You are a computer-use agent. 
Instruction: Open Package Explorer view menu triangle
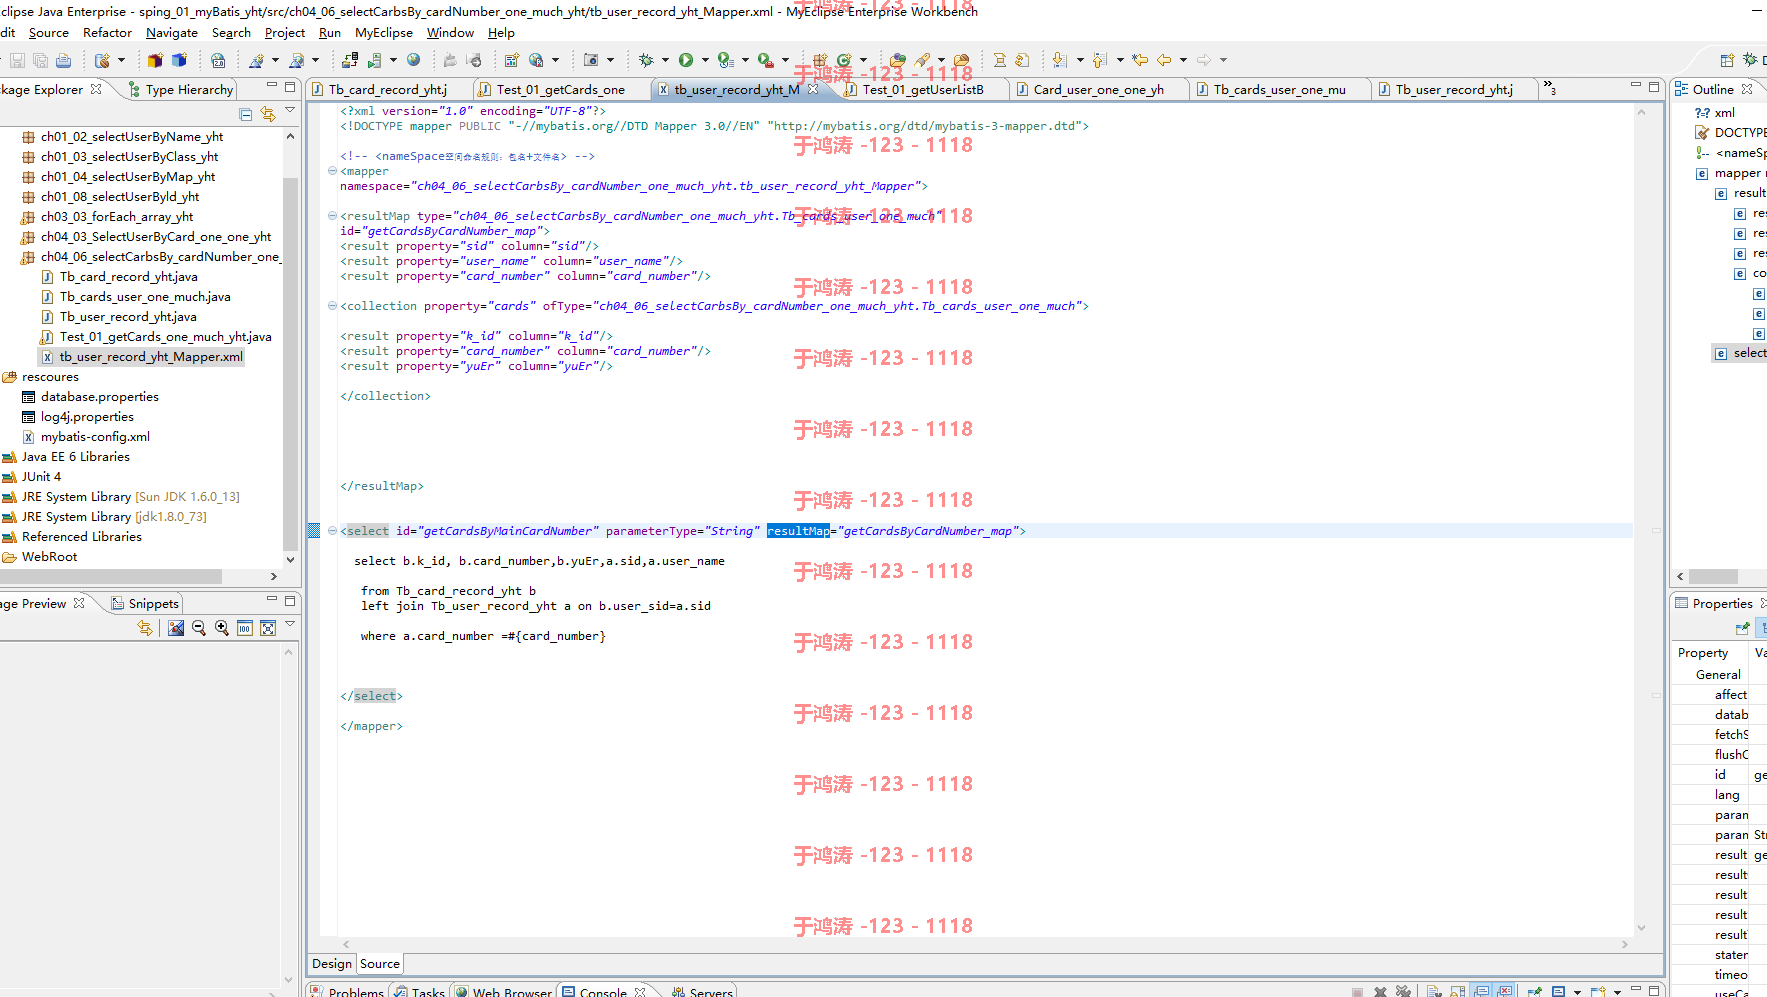(x=290, y=110)
